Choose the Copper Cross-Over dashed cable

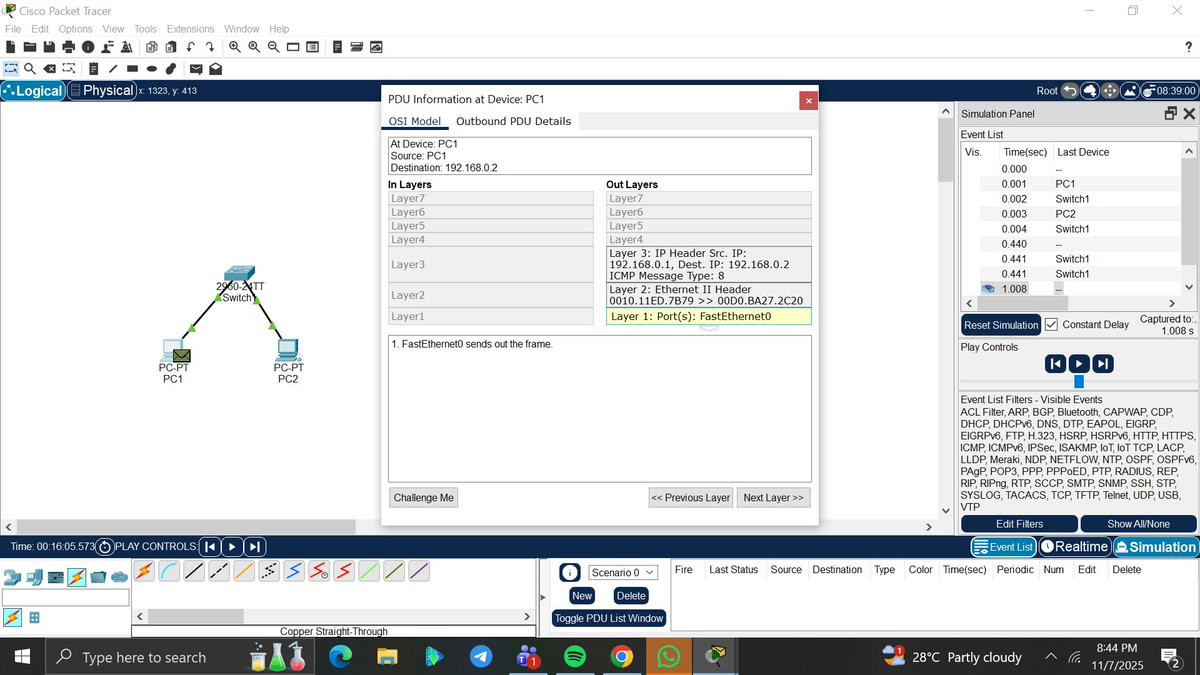pos(219,572)
